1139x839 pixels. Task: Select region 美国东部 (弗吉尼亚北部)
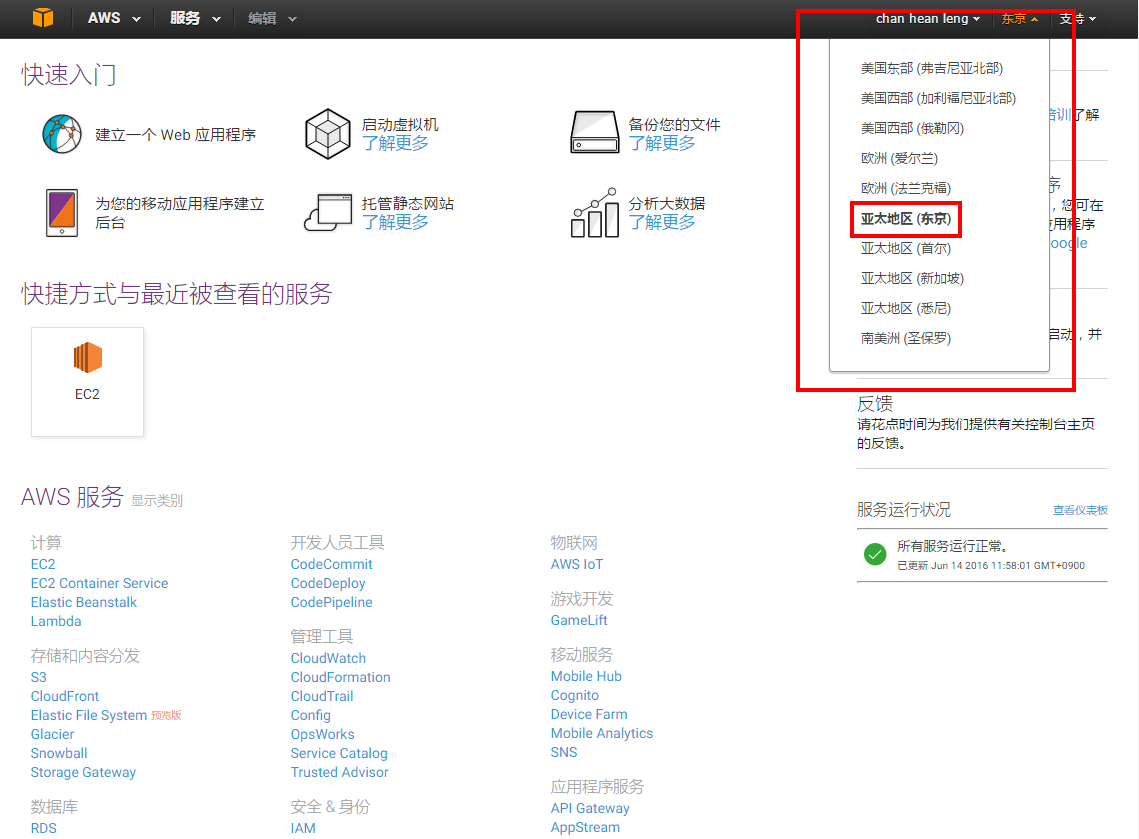[x=932, y=68]
